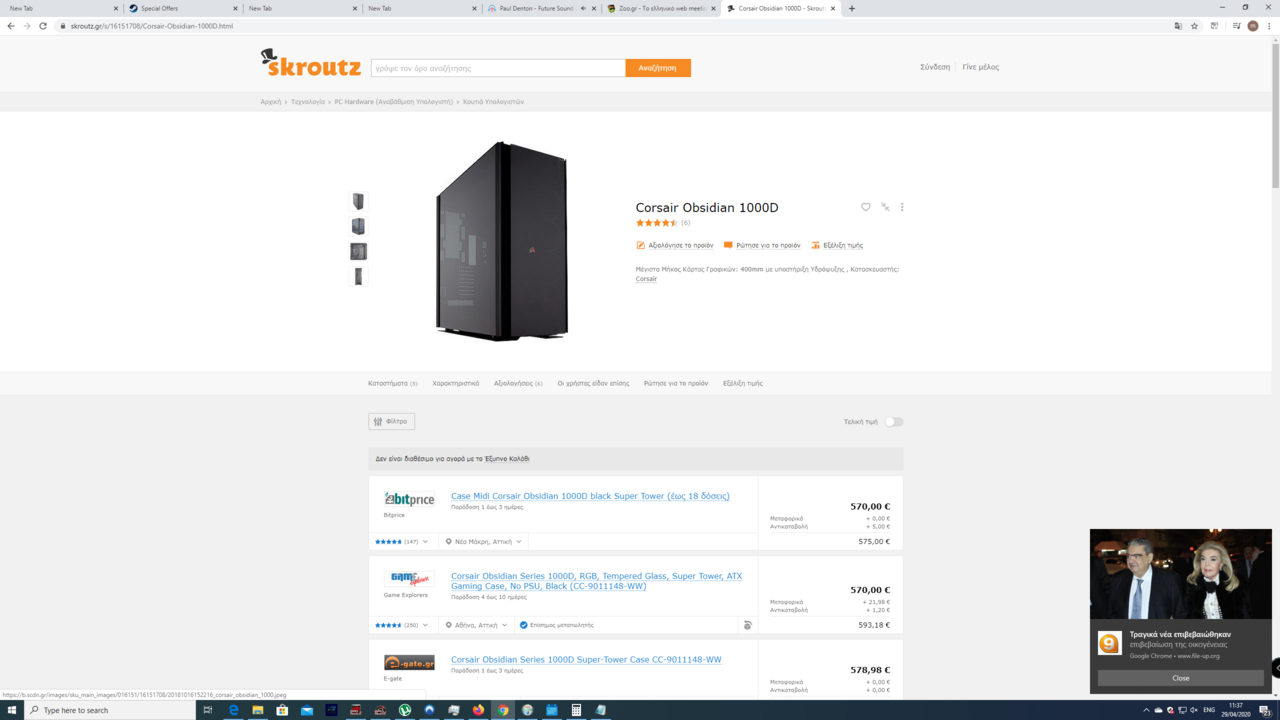Click the payment icon in Game Explorers row
1280x720 pixels.
pyautogui.click(x=747, y=625)
